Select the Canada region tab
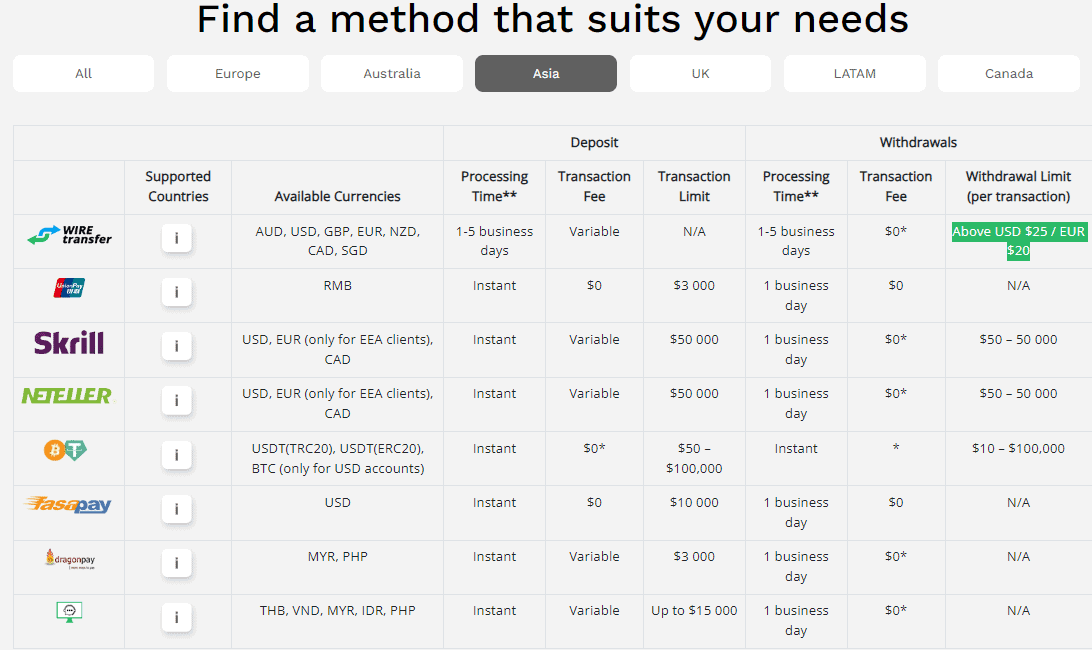Screen dimensions: 1092x650 point(1008,74)
